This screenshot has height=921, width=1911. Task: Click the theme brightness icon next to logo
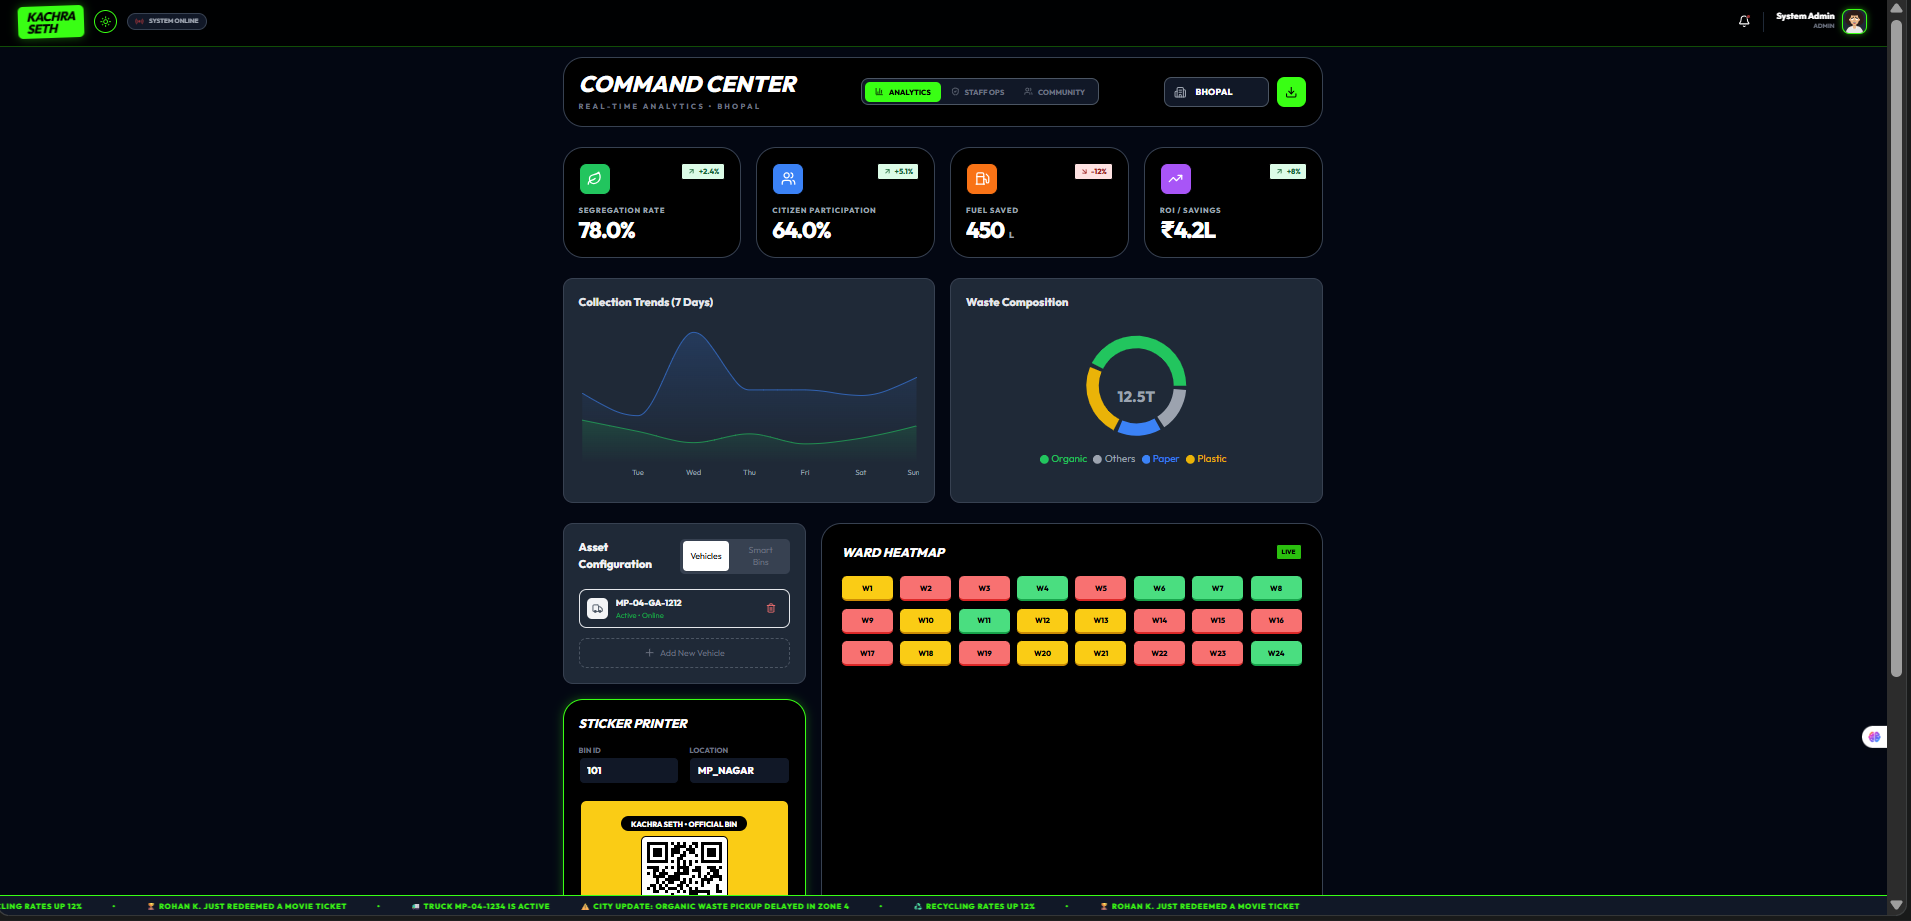tap(105, 20)
